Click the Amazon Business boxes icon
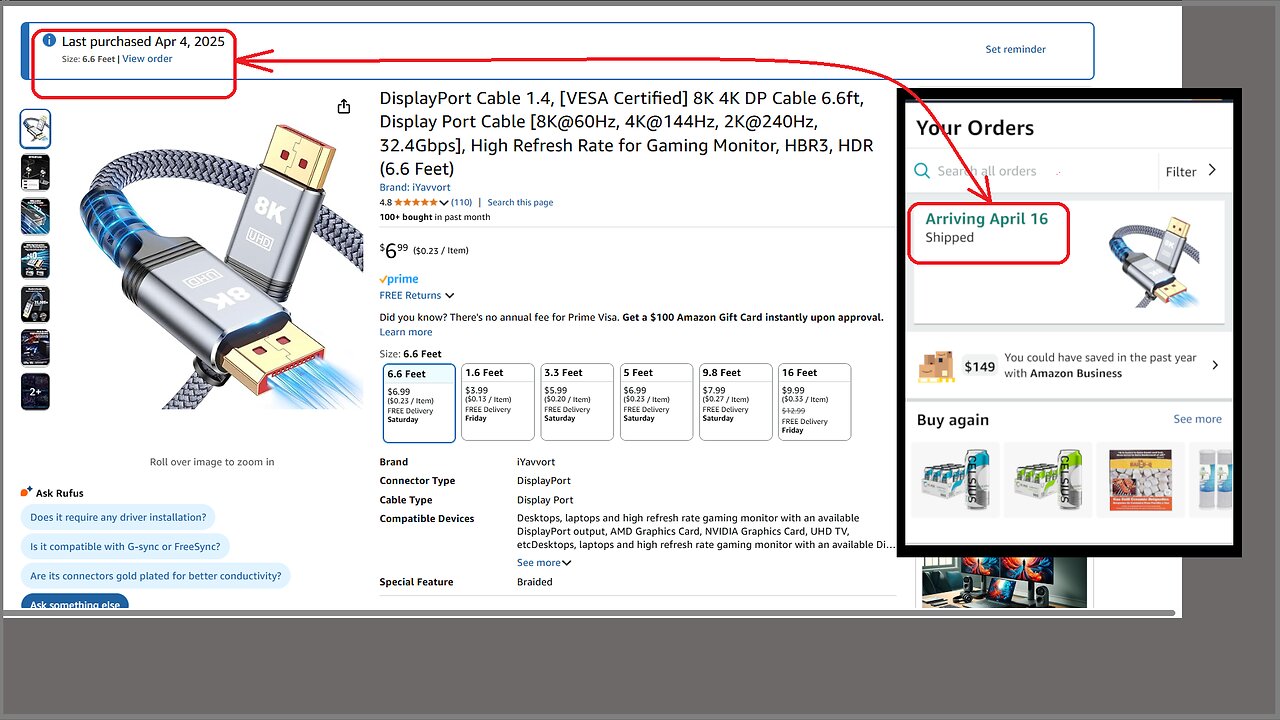The image size is (1280, 720). (x=936, y=366)
